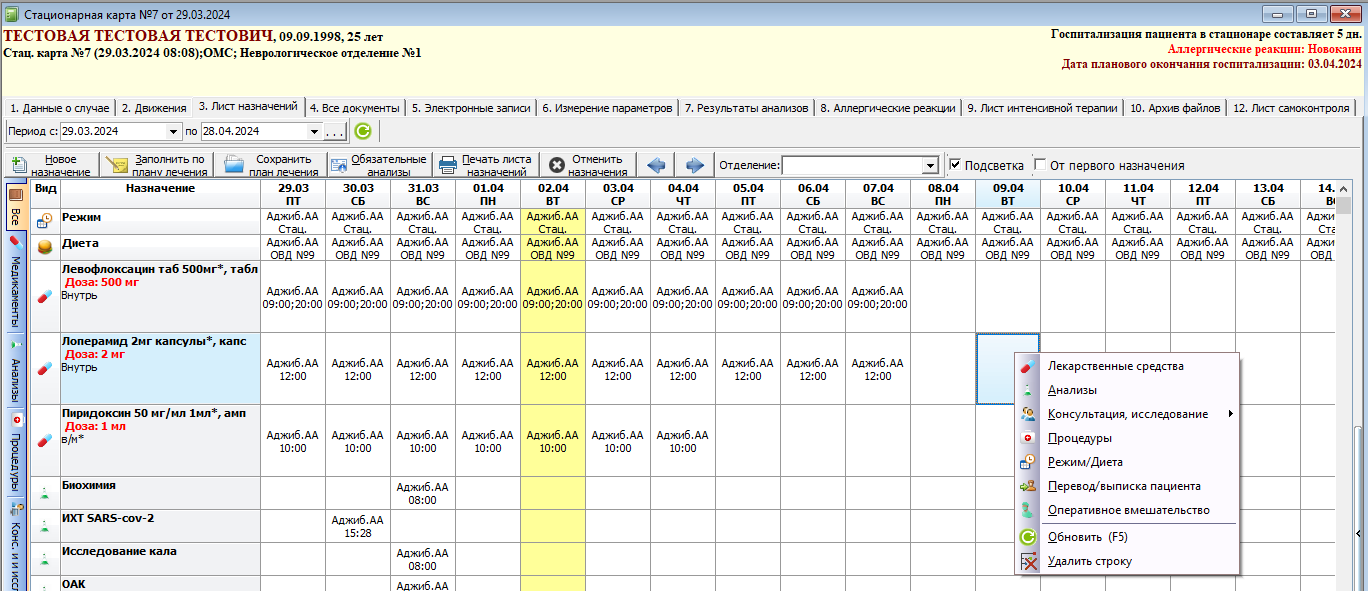Click the Отменить назначения button
The width and height of the screenshot is (1368, 591).
point(588,165)
